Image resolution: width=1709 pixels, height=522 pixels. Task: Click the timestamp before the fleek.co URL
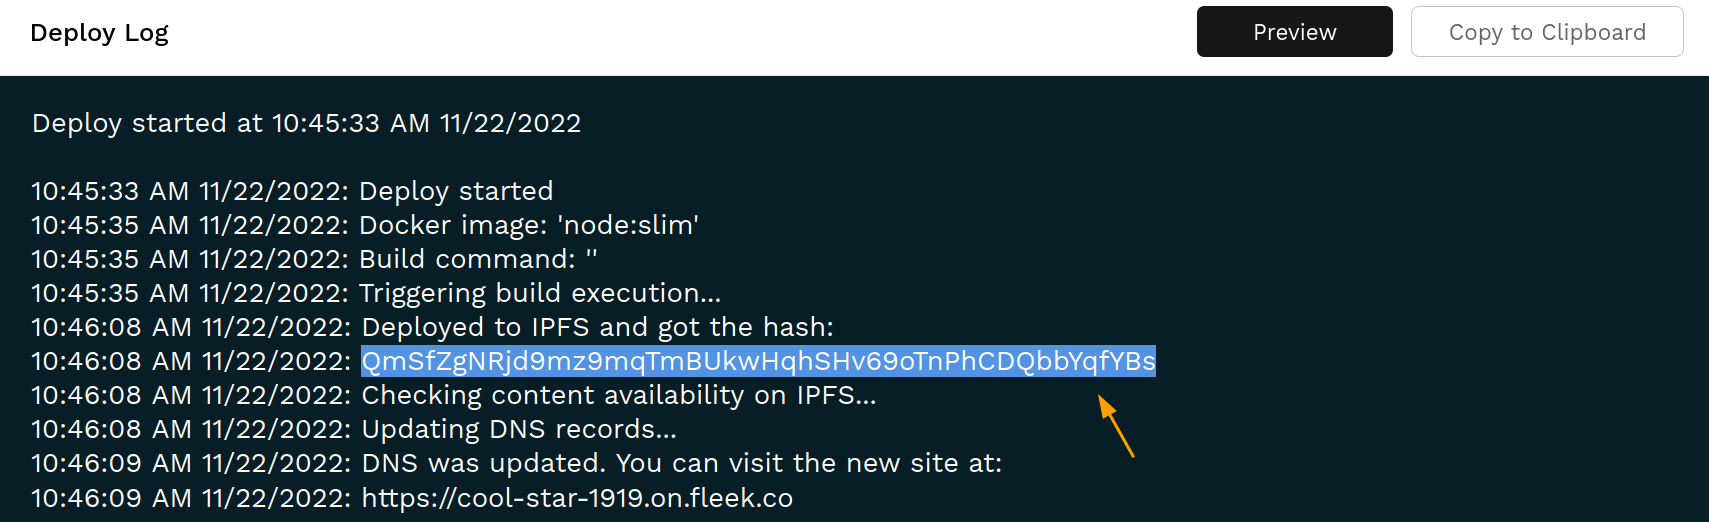191,498
